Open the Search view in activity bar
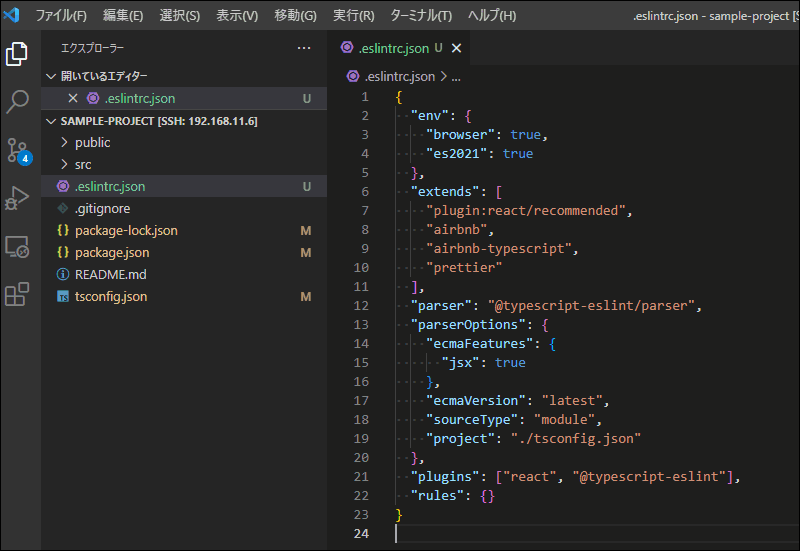The height and width of the screenshot is (551, 800). pyautogui.click(x=17, y=101)
